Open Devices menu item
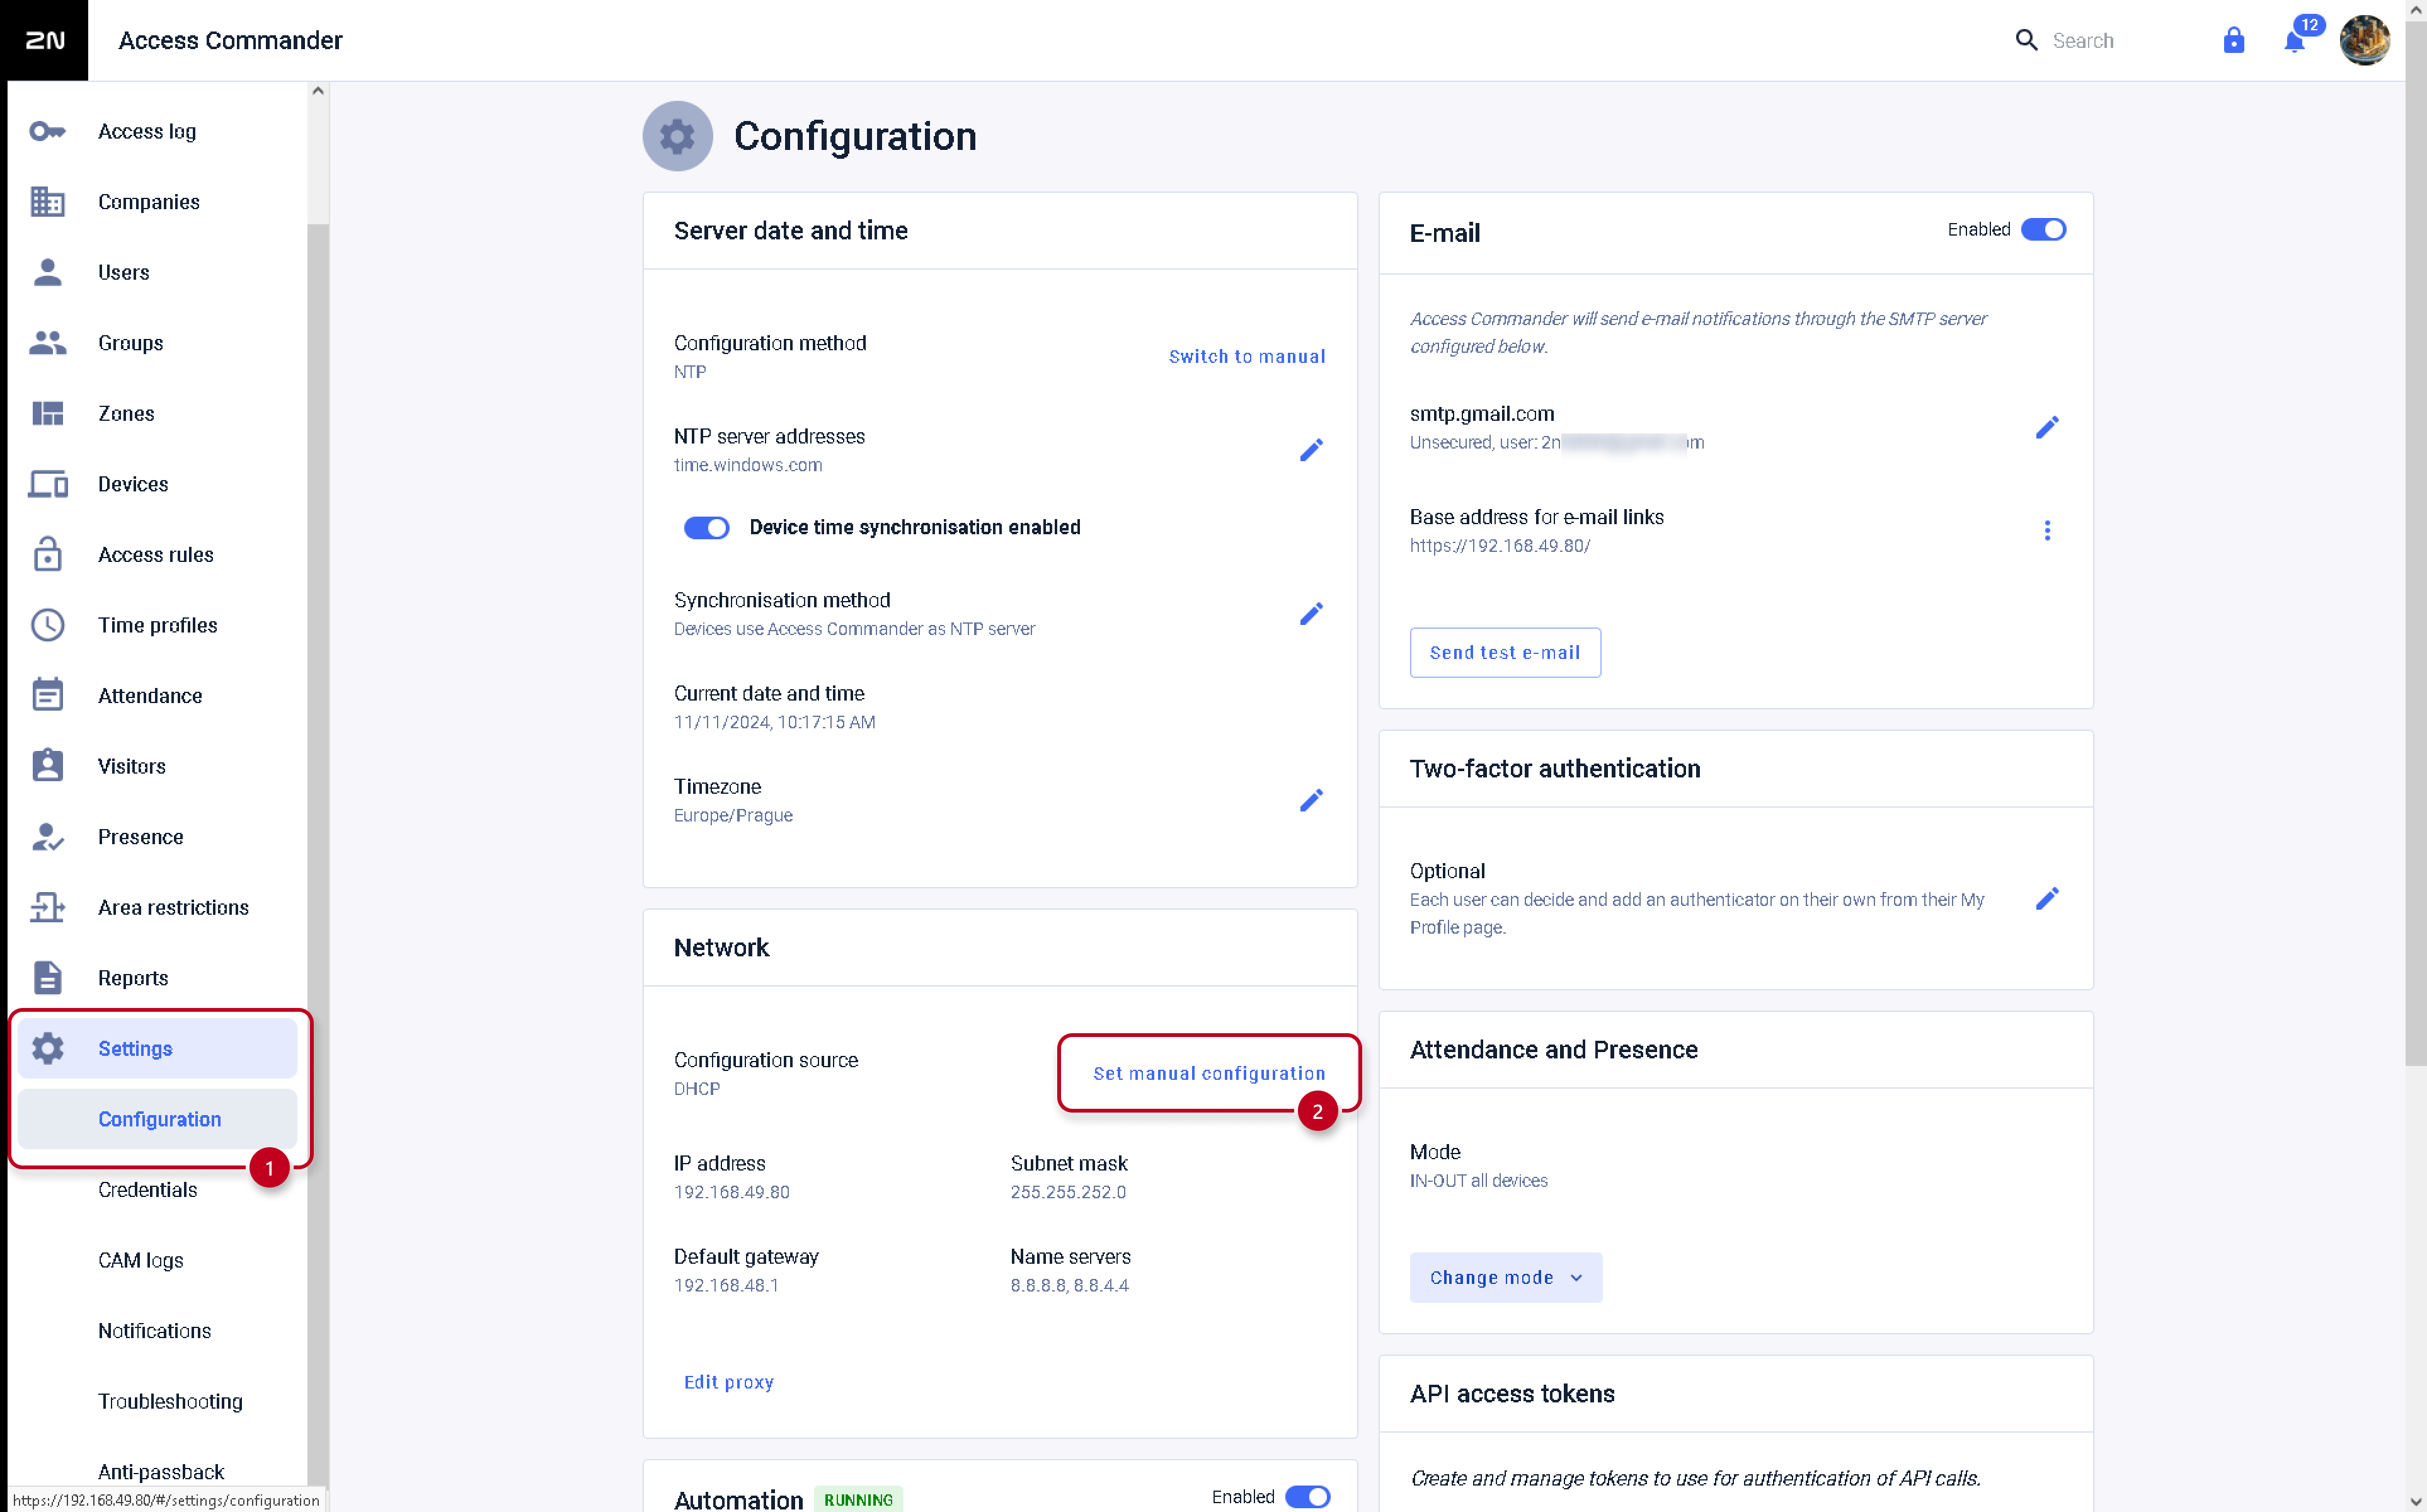Image resolution: width=2427 pixels, height=1512 pixels. tap(157, 484)
